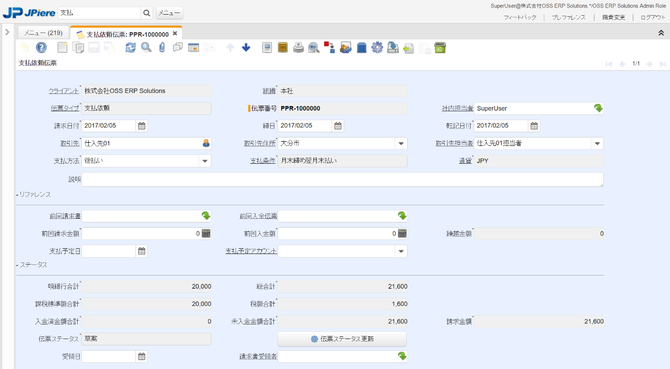The image size is (670, 369).
Task: Open calculator for 前回請求金額 field
Action: [x=206, y=234]
